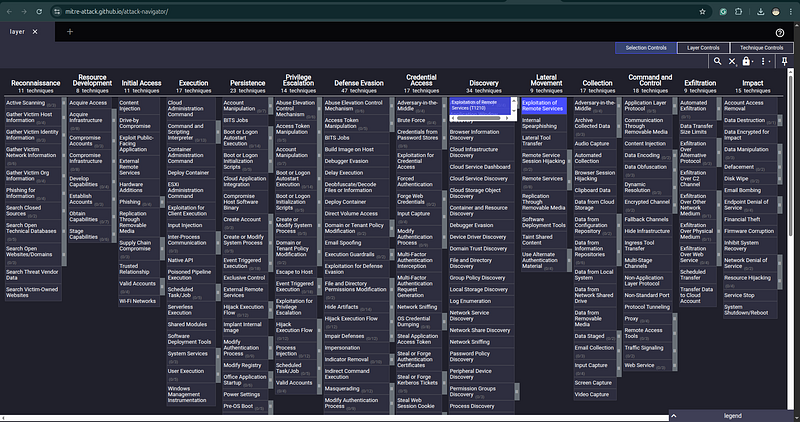This screenshot has width=800, height=422.
Task: Open the three-dot selection options dropdown
Action: point(765,61)
